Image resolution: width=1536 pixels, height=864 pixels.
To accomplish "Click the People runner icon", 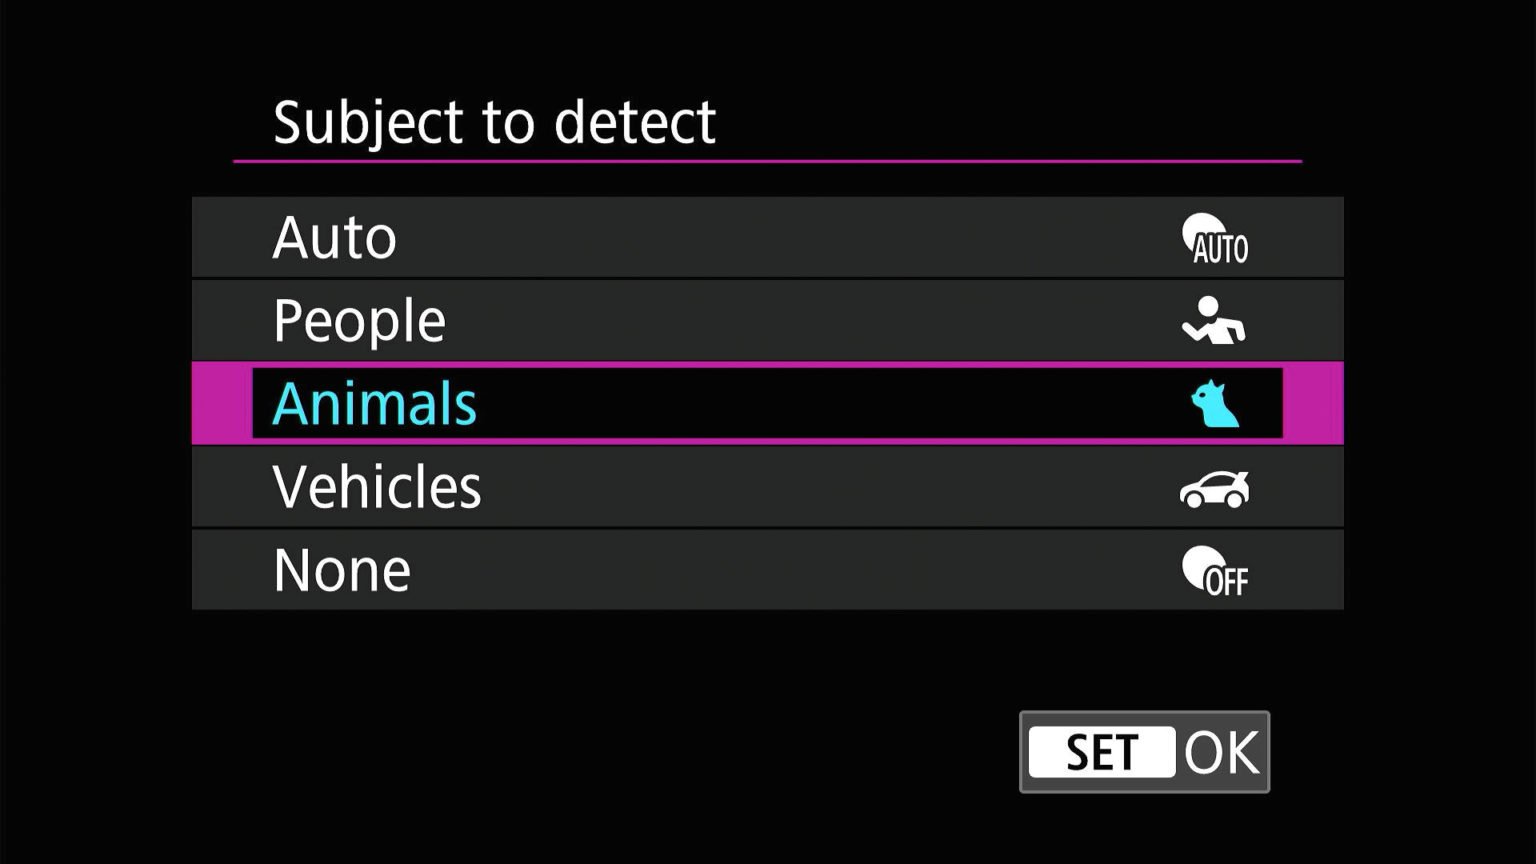I will pyautogui.click(x=1215, y=319).
